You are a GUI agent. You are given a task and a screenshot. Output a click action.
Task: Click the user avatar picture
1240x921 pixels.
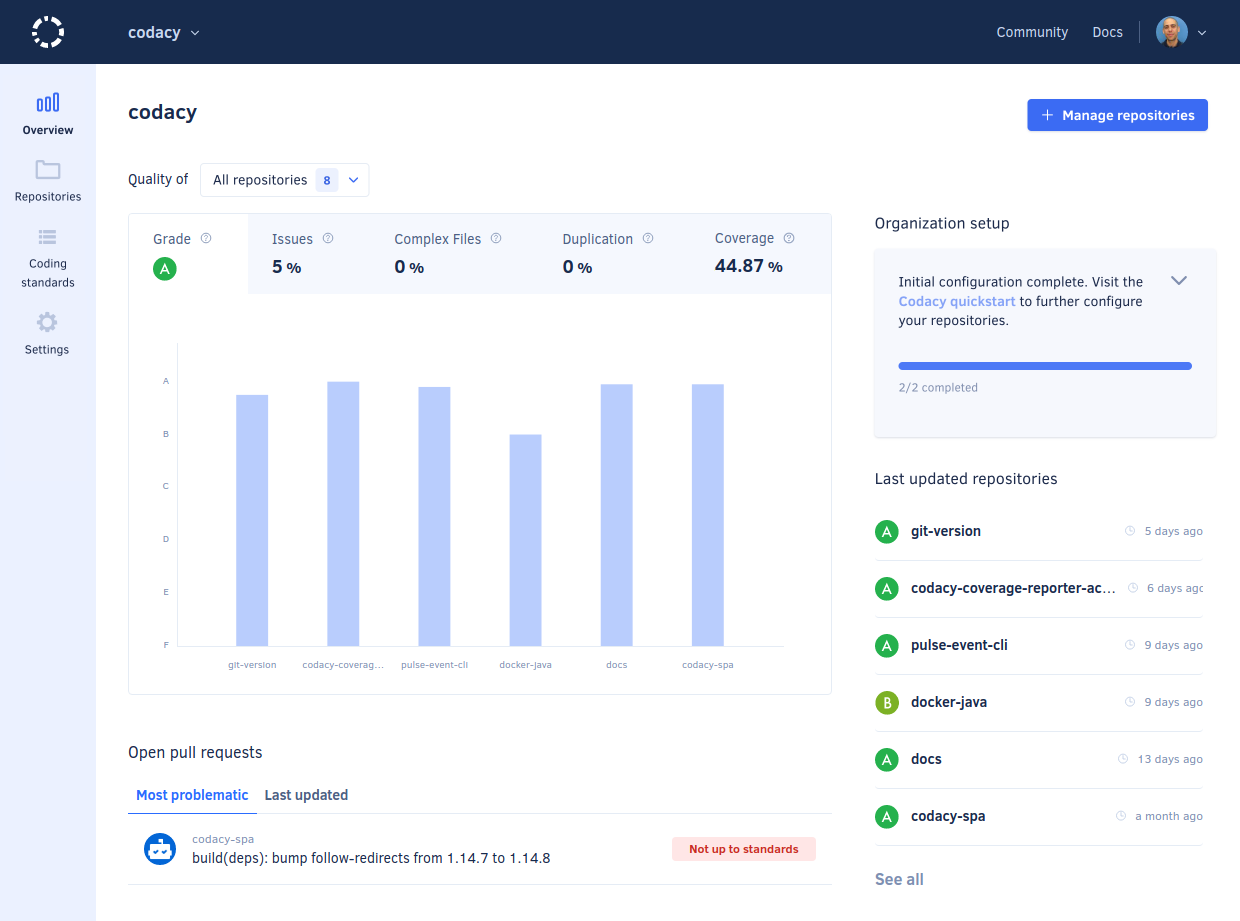(1172, 32)
